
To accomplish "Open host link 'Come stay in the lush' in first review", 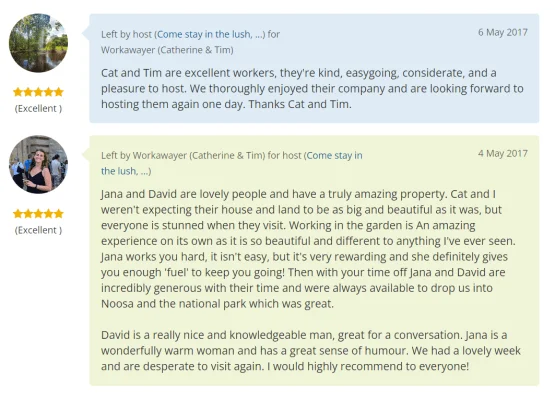I will coord(210,34).
